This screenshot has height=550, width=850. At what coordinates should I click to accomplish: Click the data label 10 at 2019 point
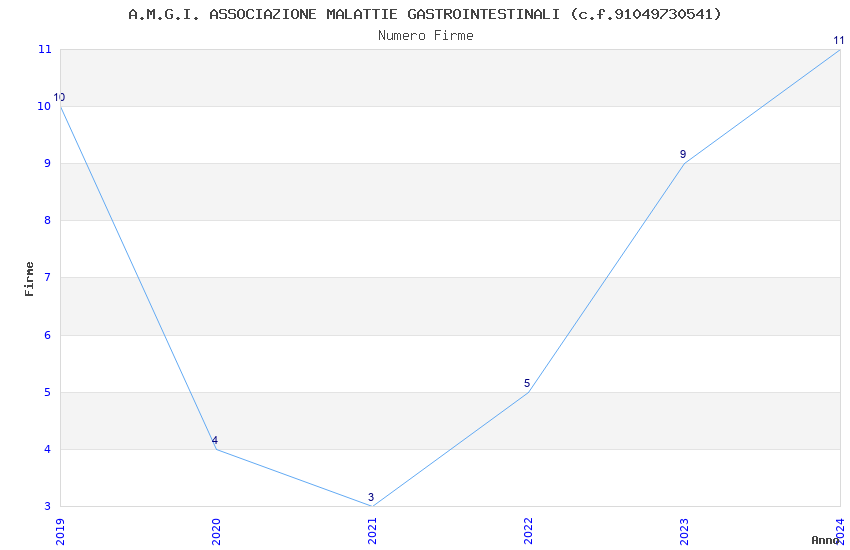click(x=59, y=98)
